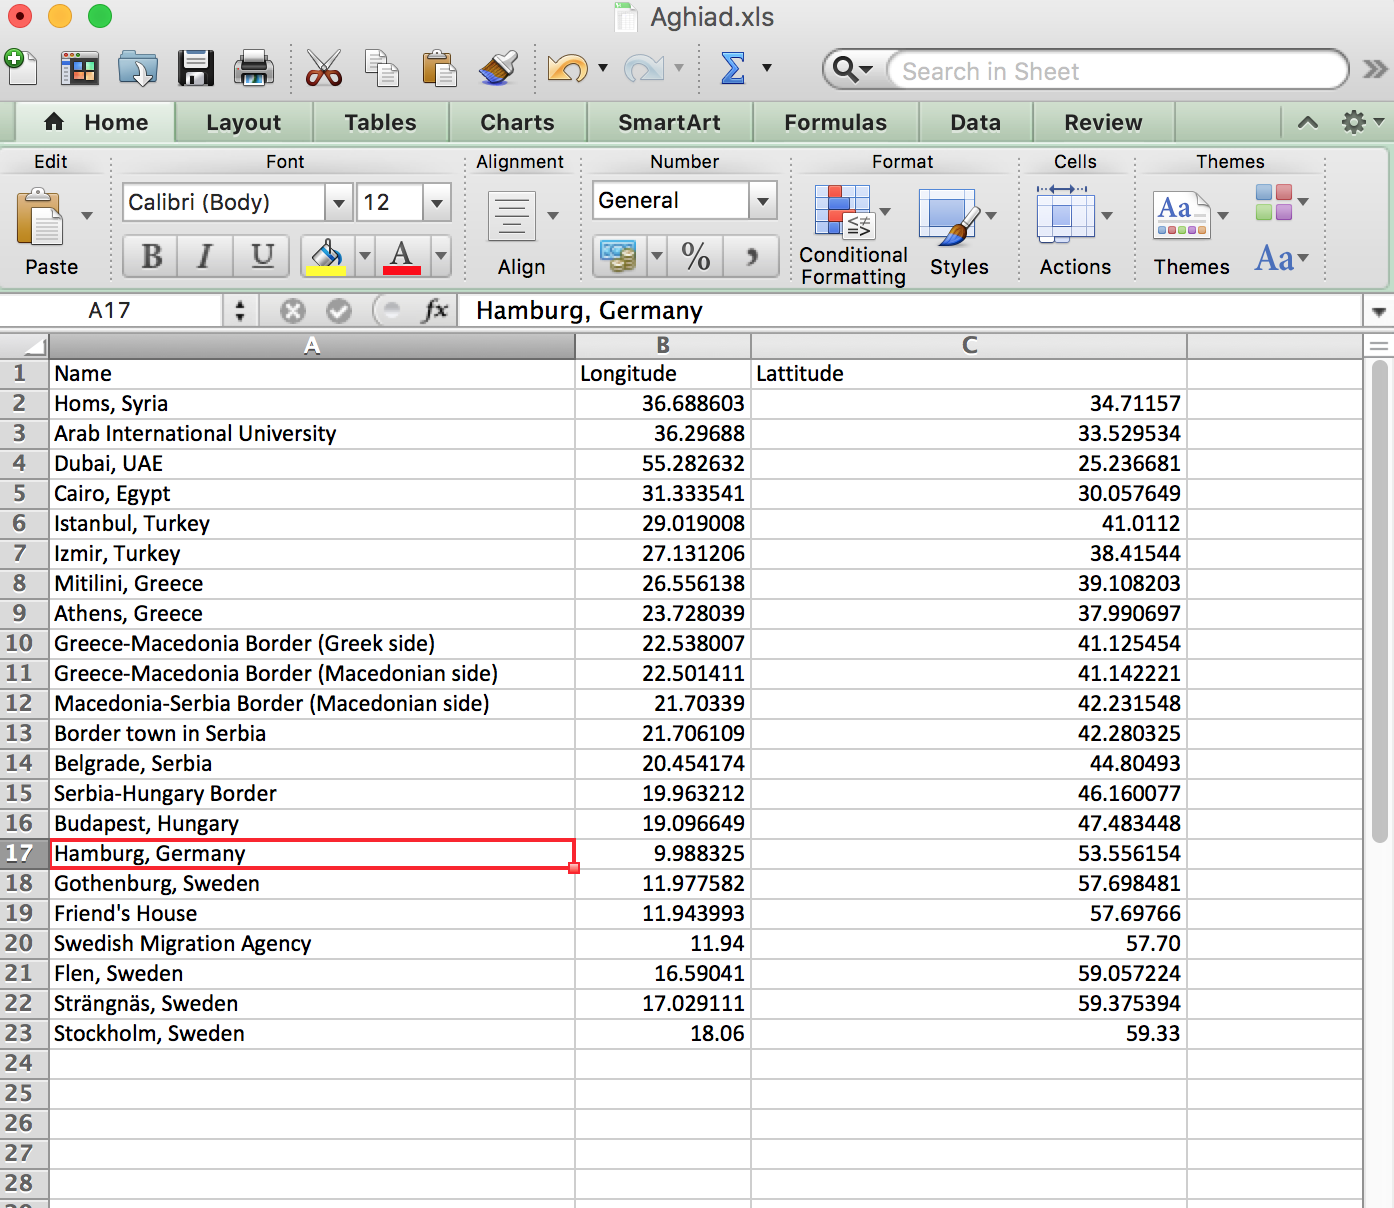Toggle underline formatting

coord(262,256)
